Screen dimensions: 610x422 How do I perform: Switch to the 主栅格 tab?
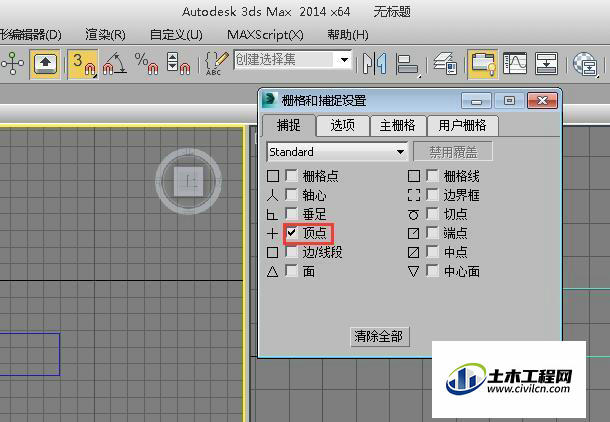[x=398, y=126]
